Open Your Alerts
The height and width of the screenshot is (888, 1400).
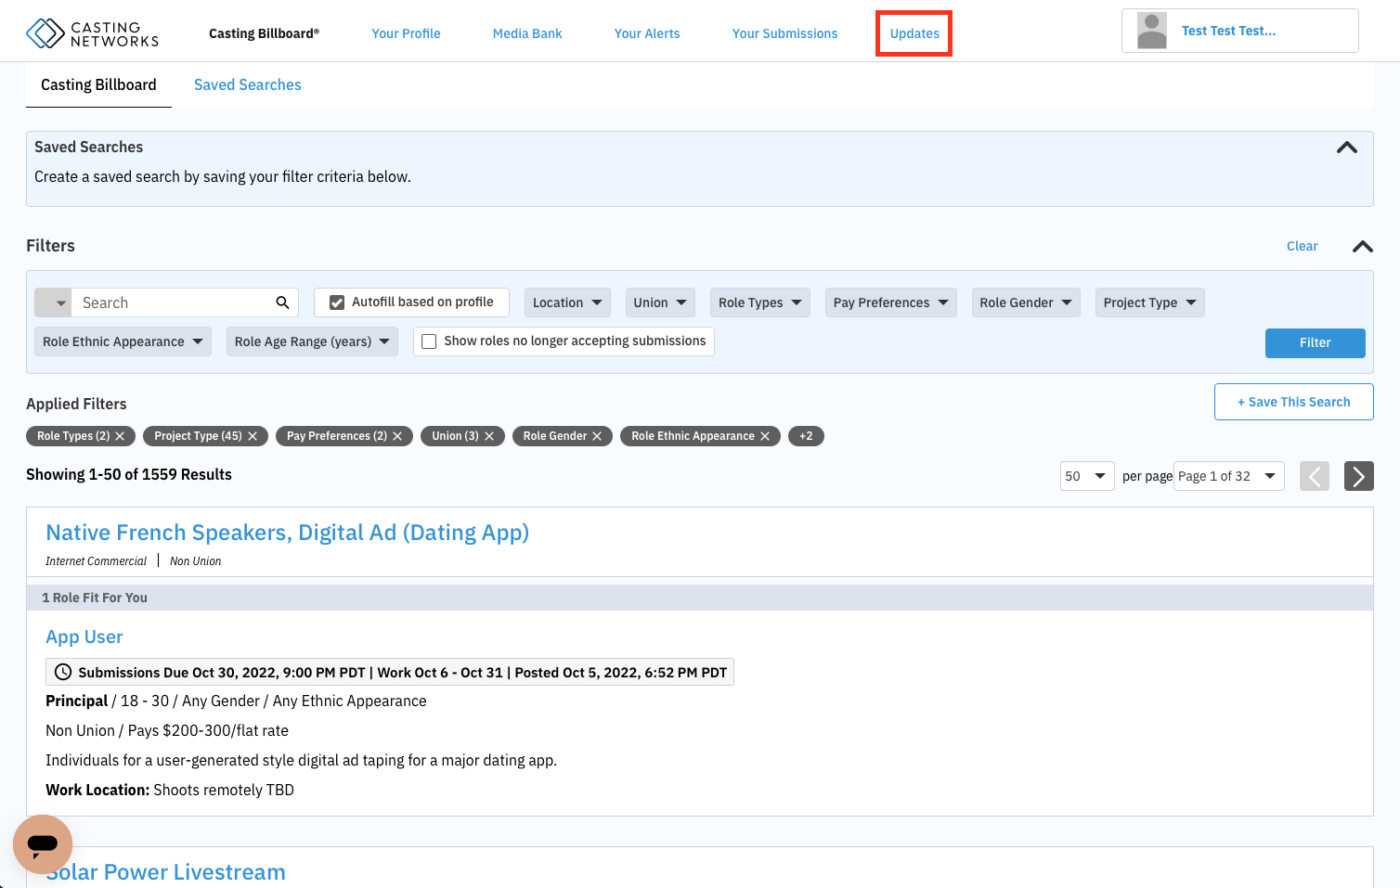pos(647,33)
